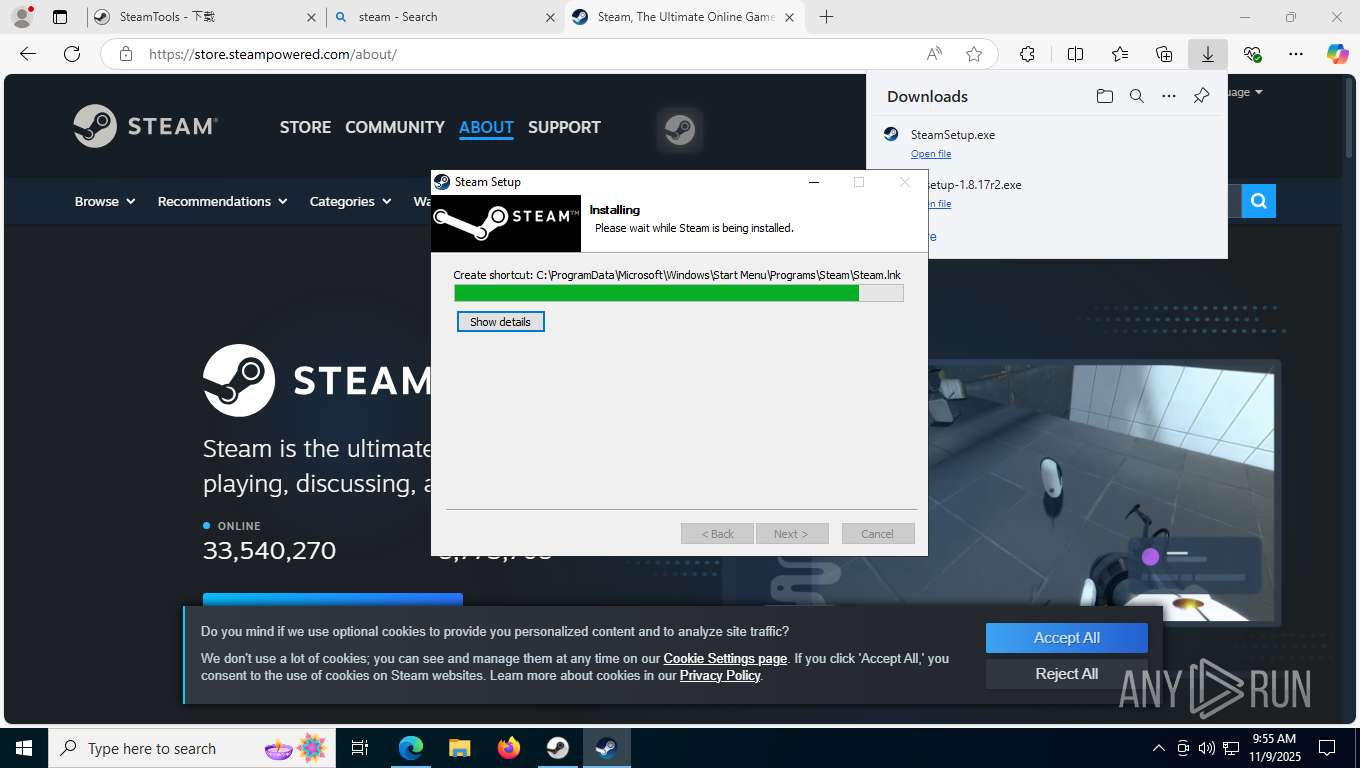Open Edge Settings and more menu

point(1296,54)
